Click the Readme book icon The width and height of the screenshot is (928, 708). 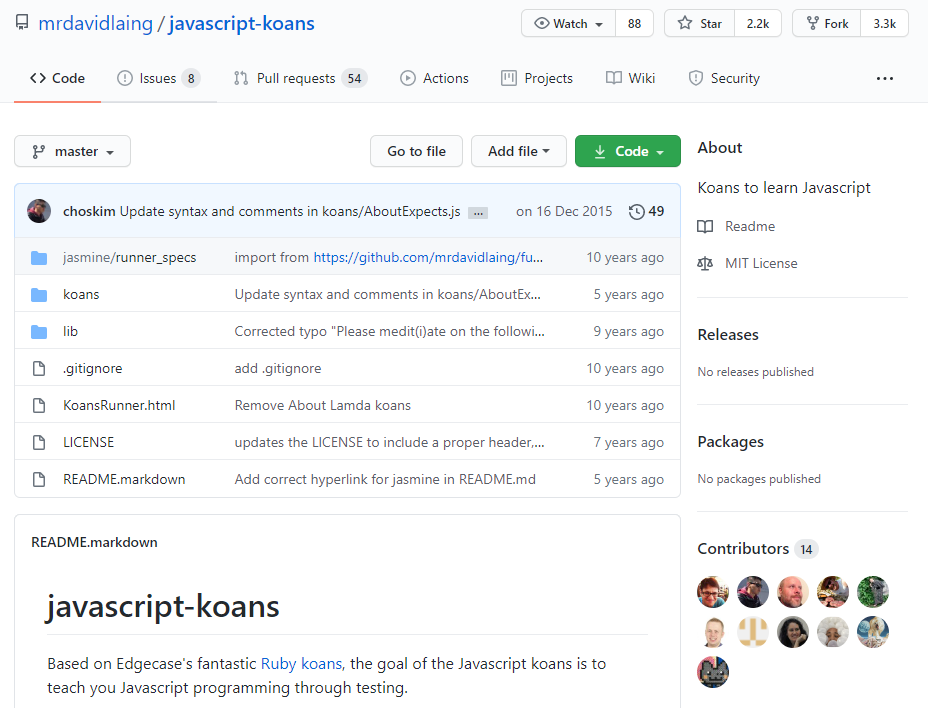coord(705,227)
